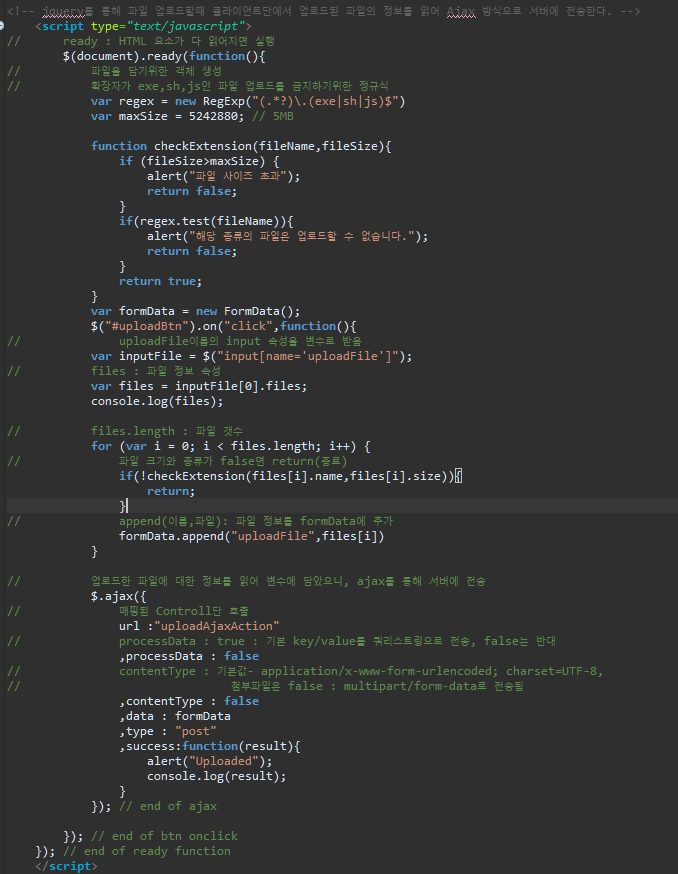
Task: Click the formData.append("uploadFile",files[i]) line
Action: coord(251,536)
